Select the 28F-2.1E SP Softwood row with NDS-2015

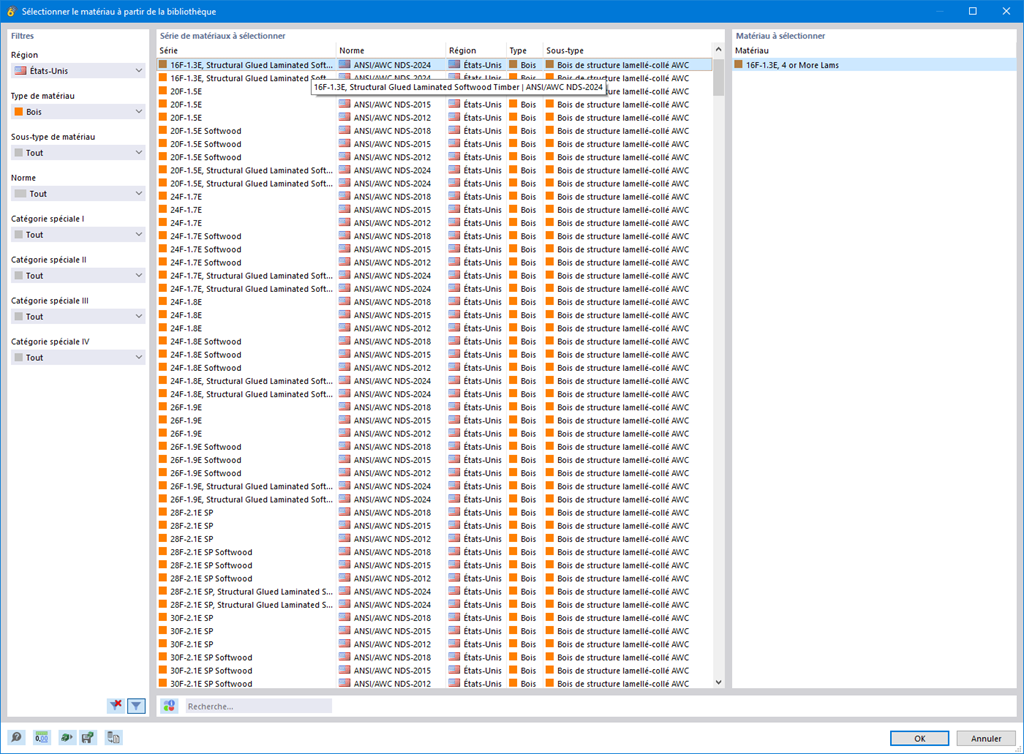click(434, 565)
